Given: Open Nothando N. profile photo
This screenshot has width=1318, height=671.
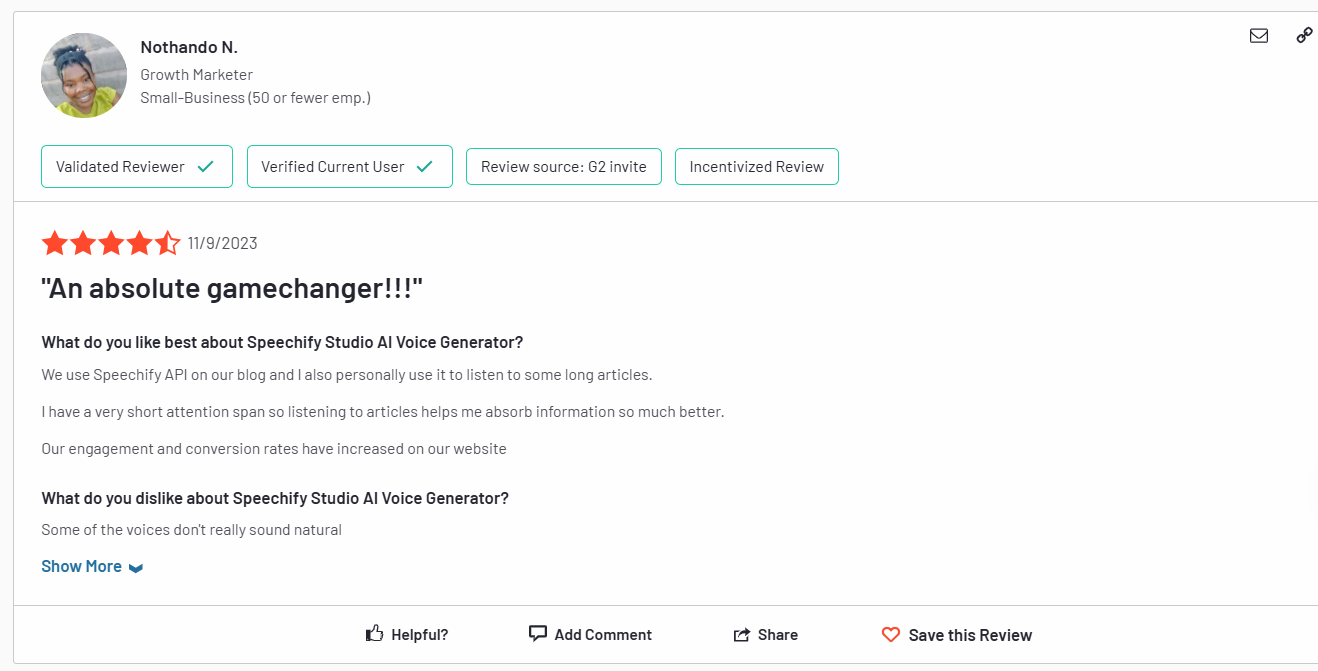Looking at the screenshot, I should pyautogui.click(x=84, y=76).
